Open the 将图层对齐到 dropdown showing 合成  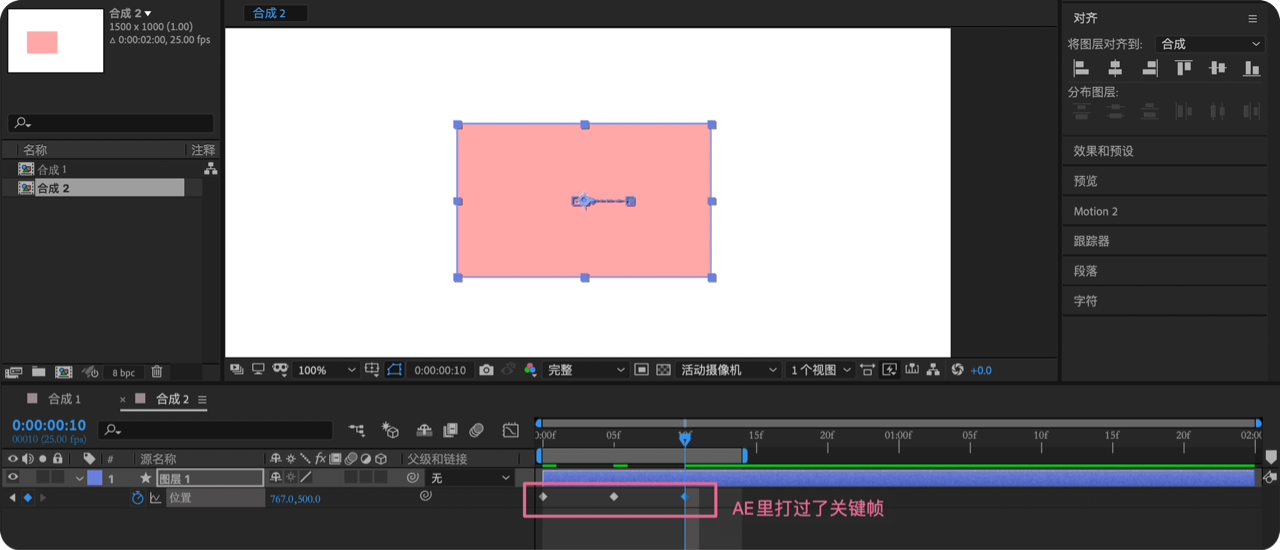(1210, 44)
